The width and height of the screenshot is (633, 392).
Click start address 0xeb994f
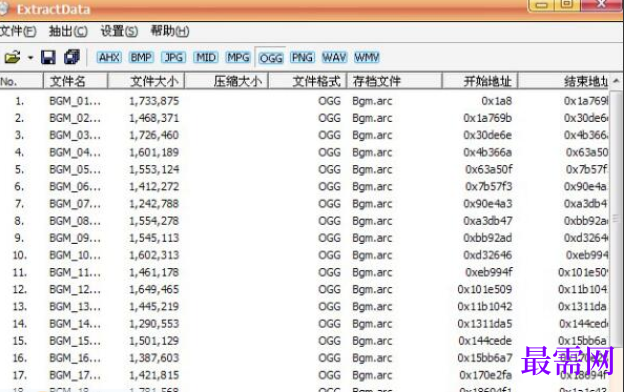[x=488, y=273]
